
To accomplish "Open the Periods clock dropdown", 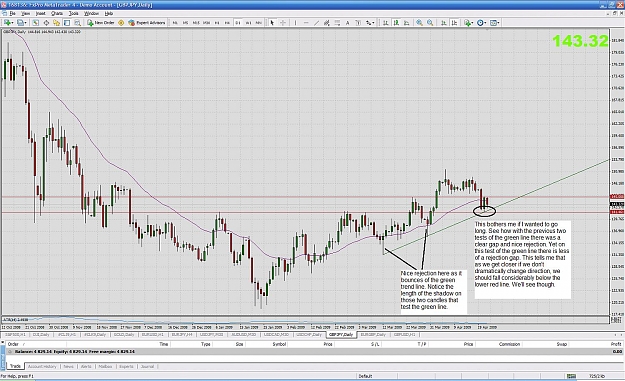I will pyautogui.click(x=482, y=23).
